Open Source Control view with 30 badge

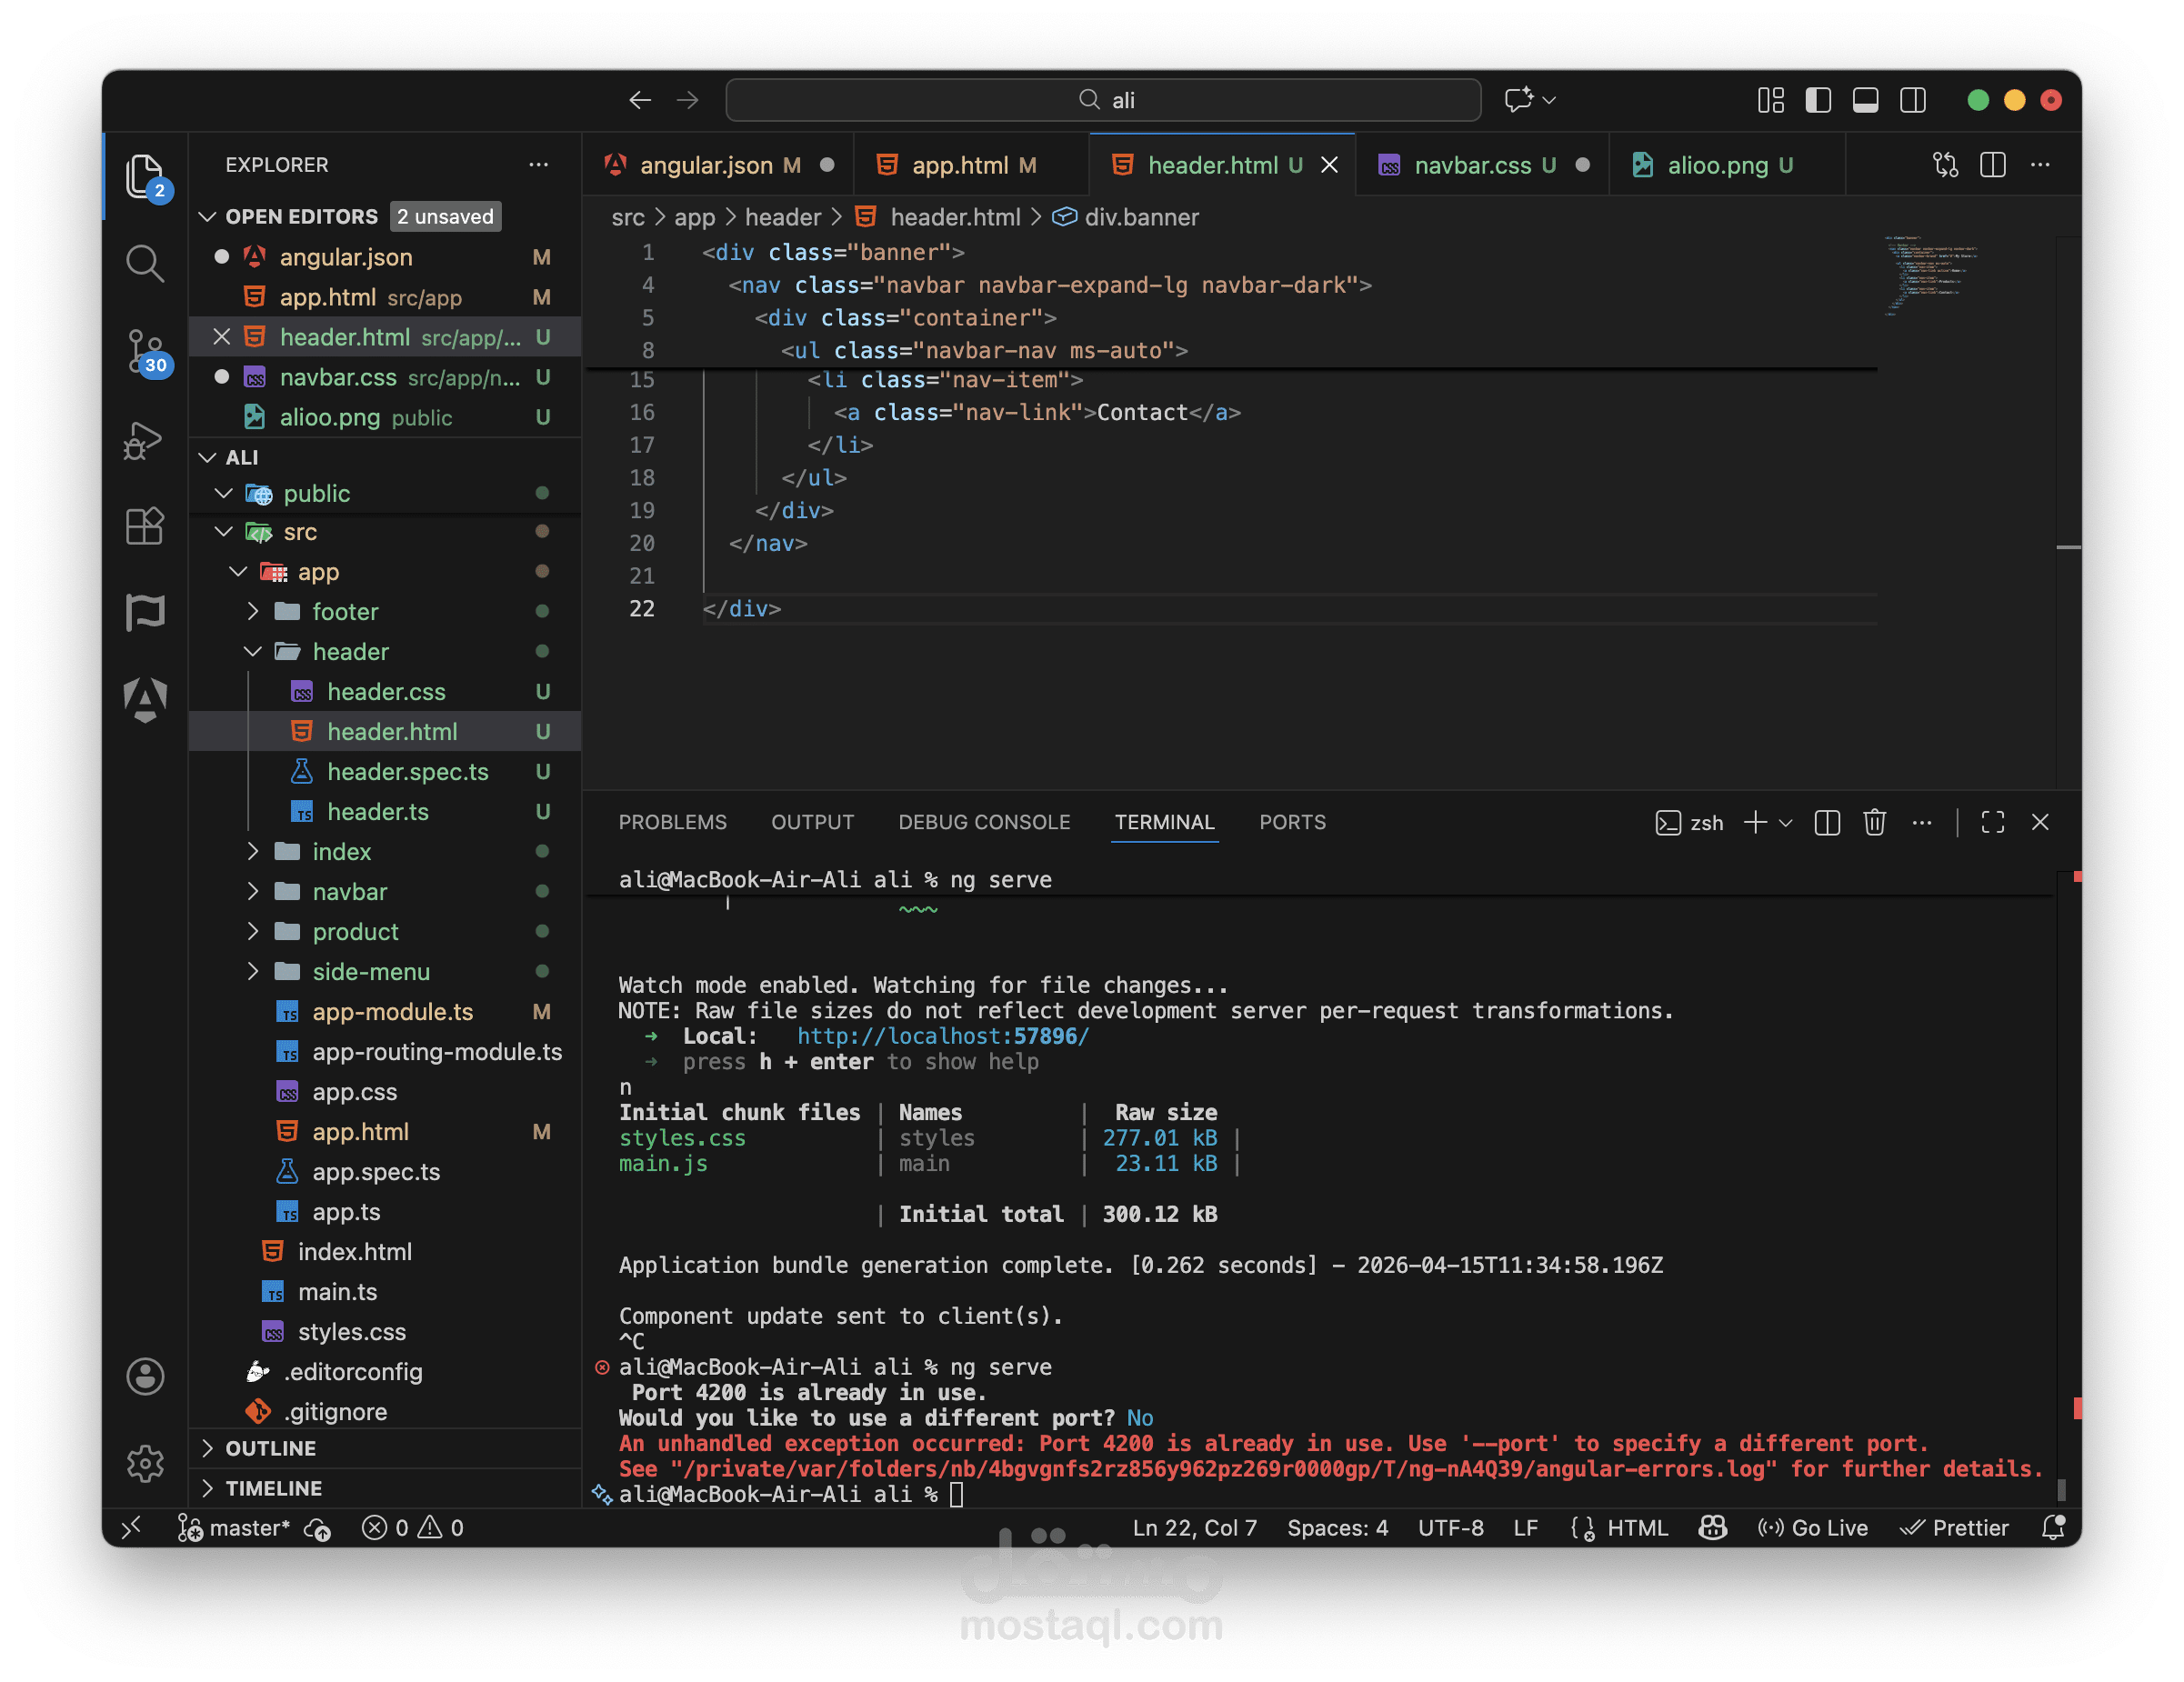coord(145,351)
